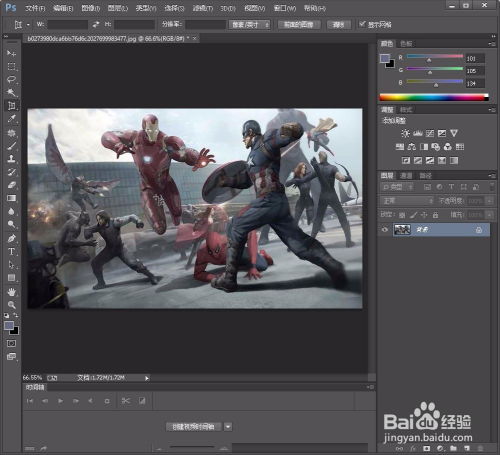This screenshot has width=500, height=455.
Task: Select the Dodge tool
Action: click(11, 224)
